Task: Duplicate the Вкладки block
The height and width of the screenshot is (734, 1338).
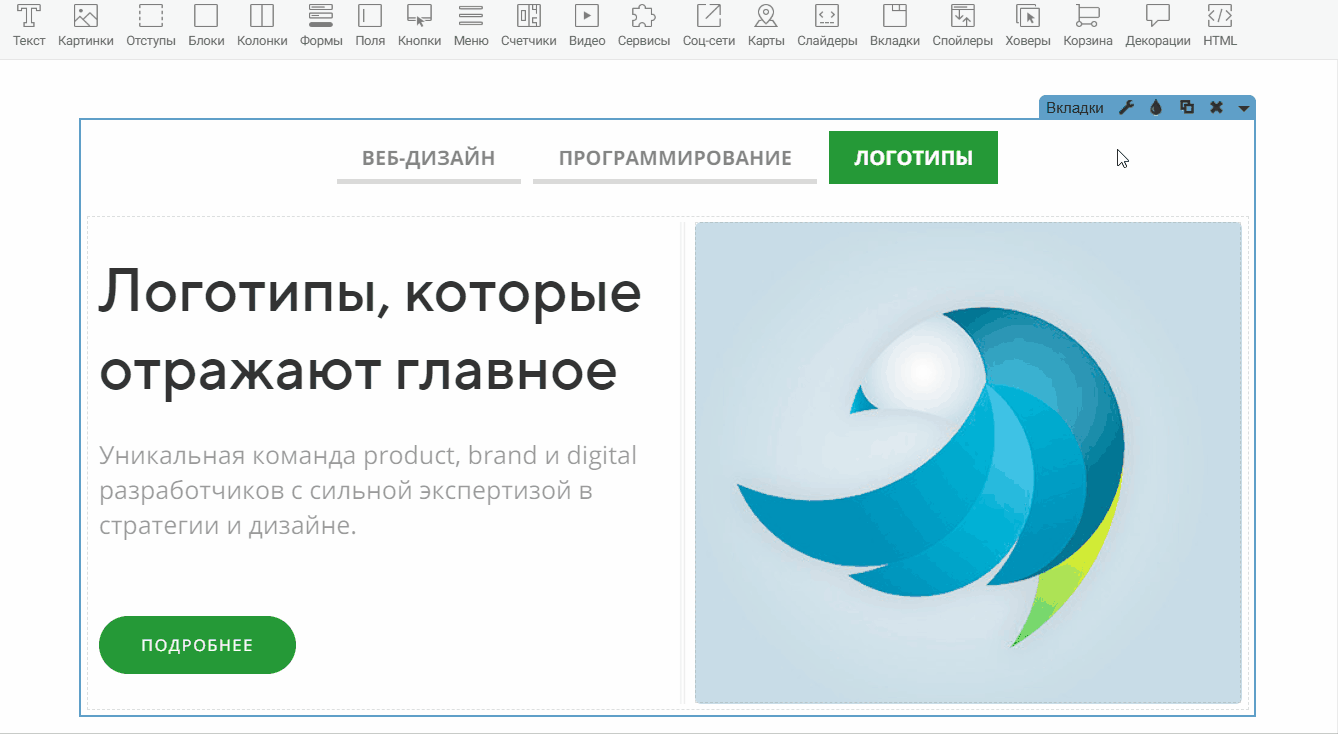Action: point(1187,108)
